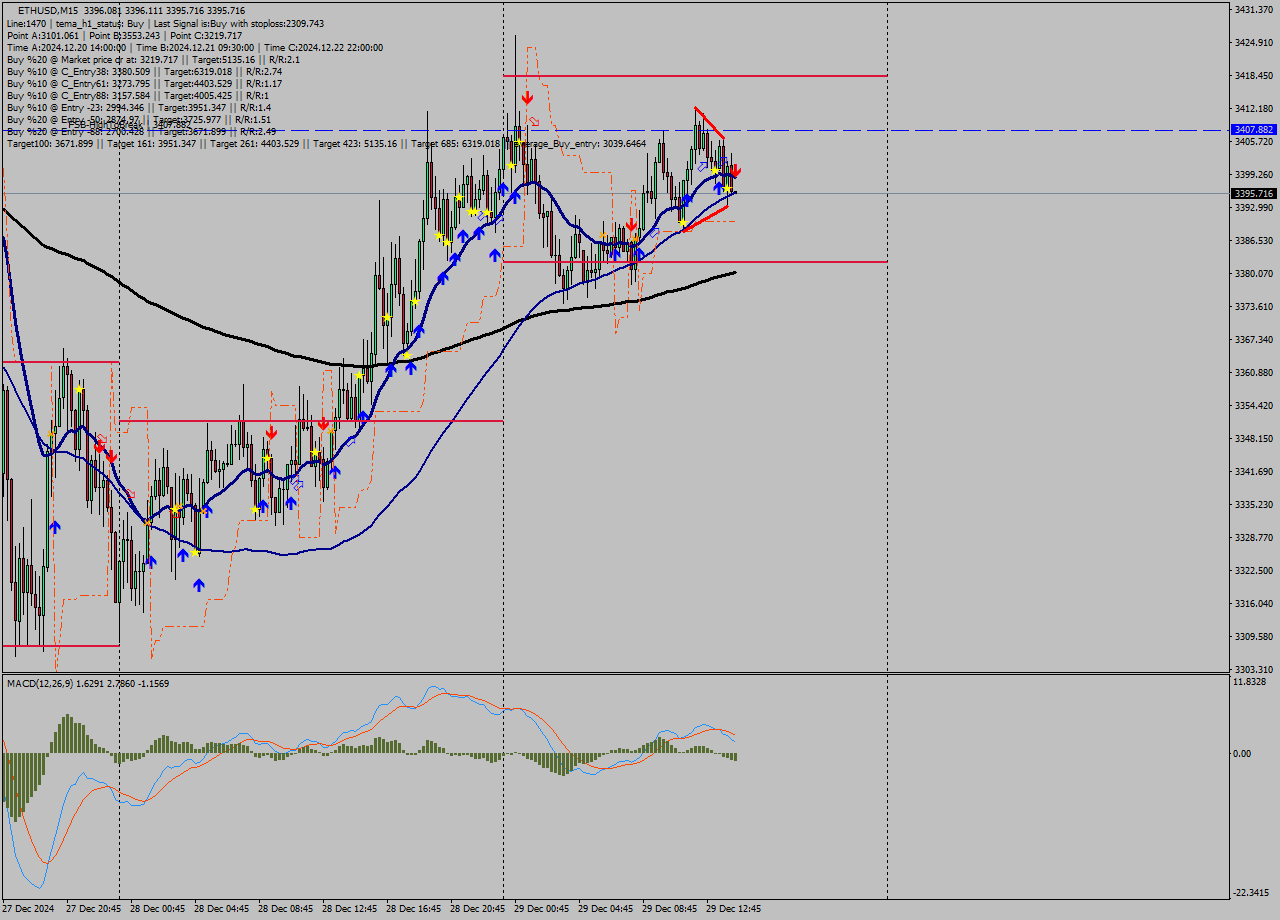Click the 3335.230 price axis value

click(1253, 504)
